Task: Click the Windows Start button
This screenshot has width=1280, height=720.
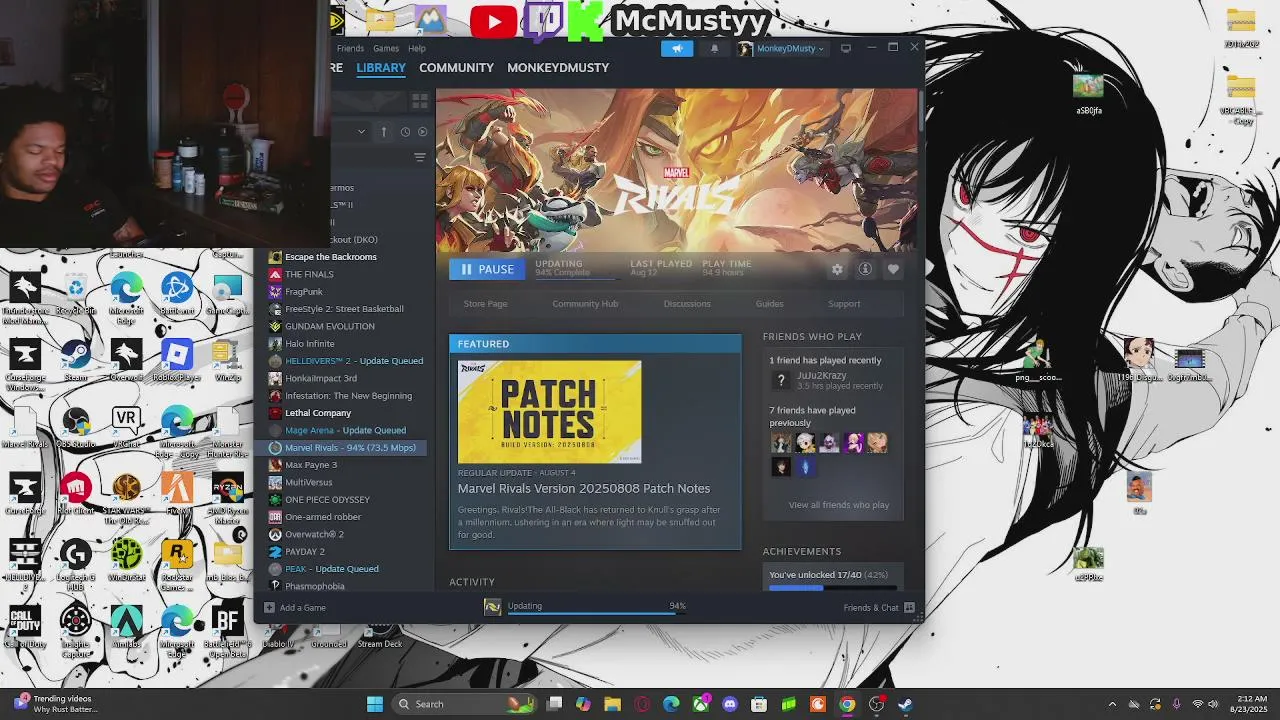Action: [x=375, y=704]
